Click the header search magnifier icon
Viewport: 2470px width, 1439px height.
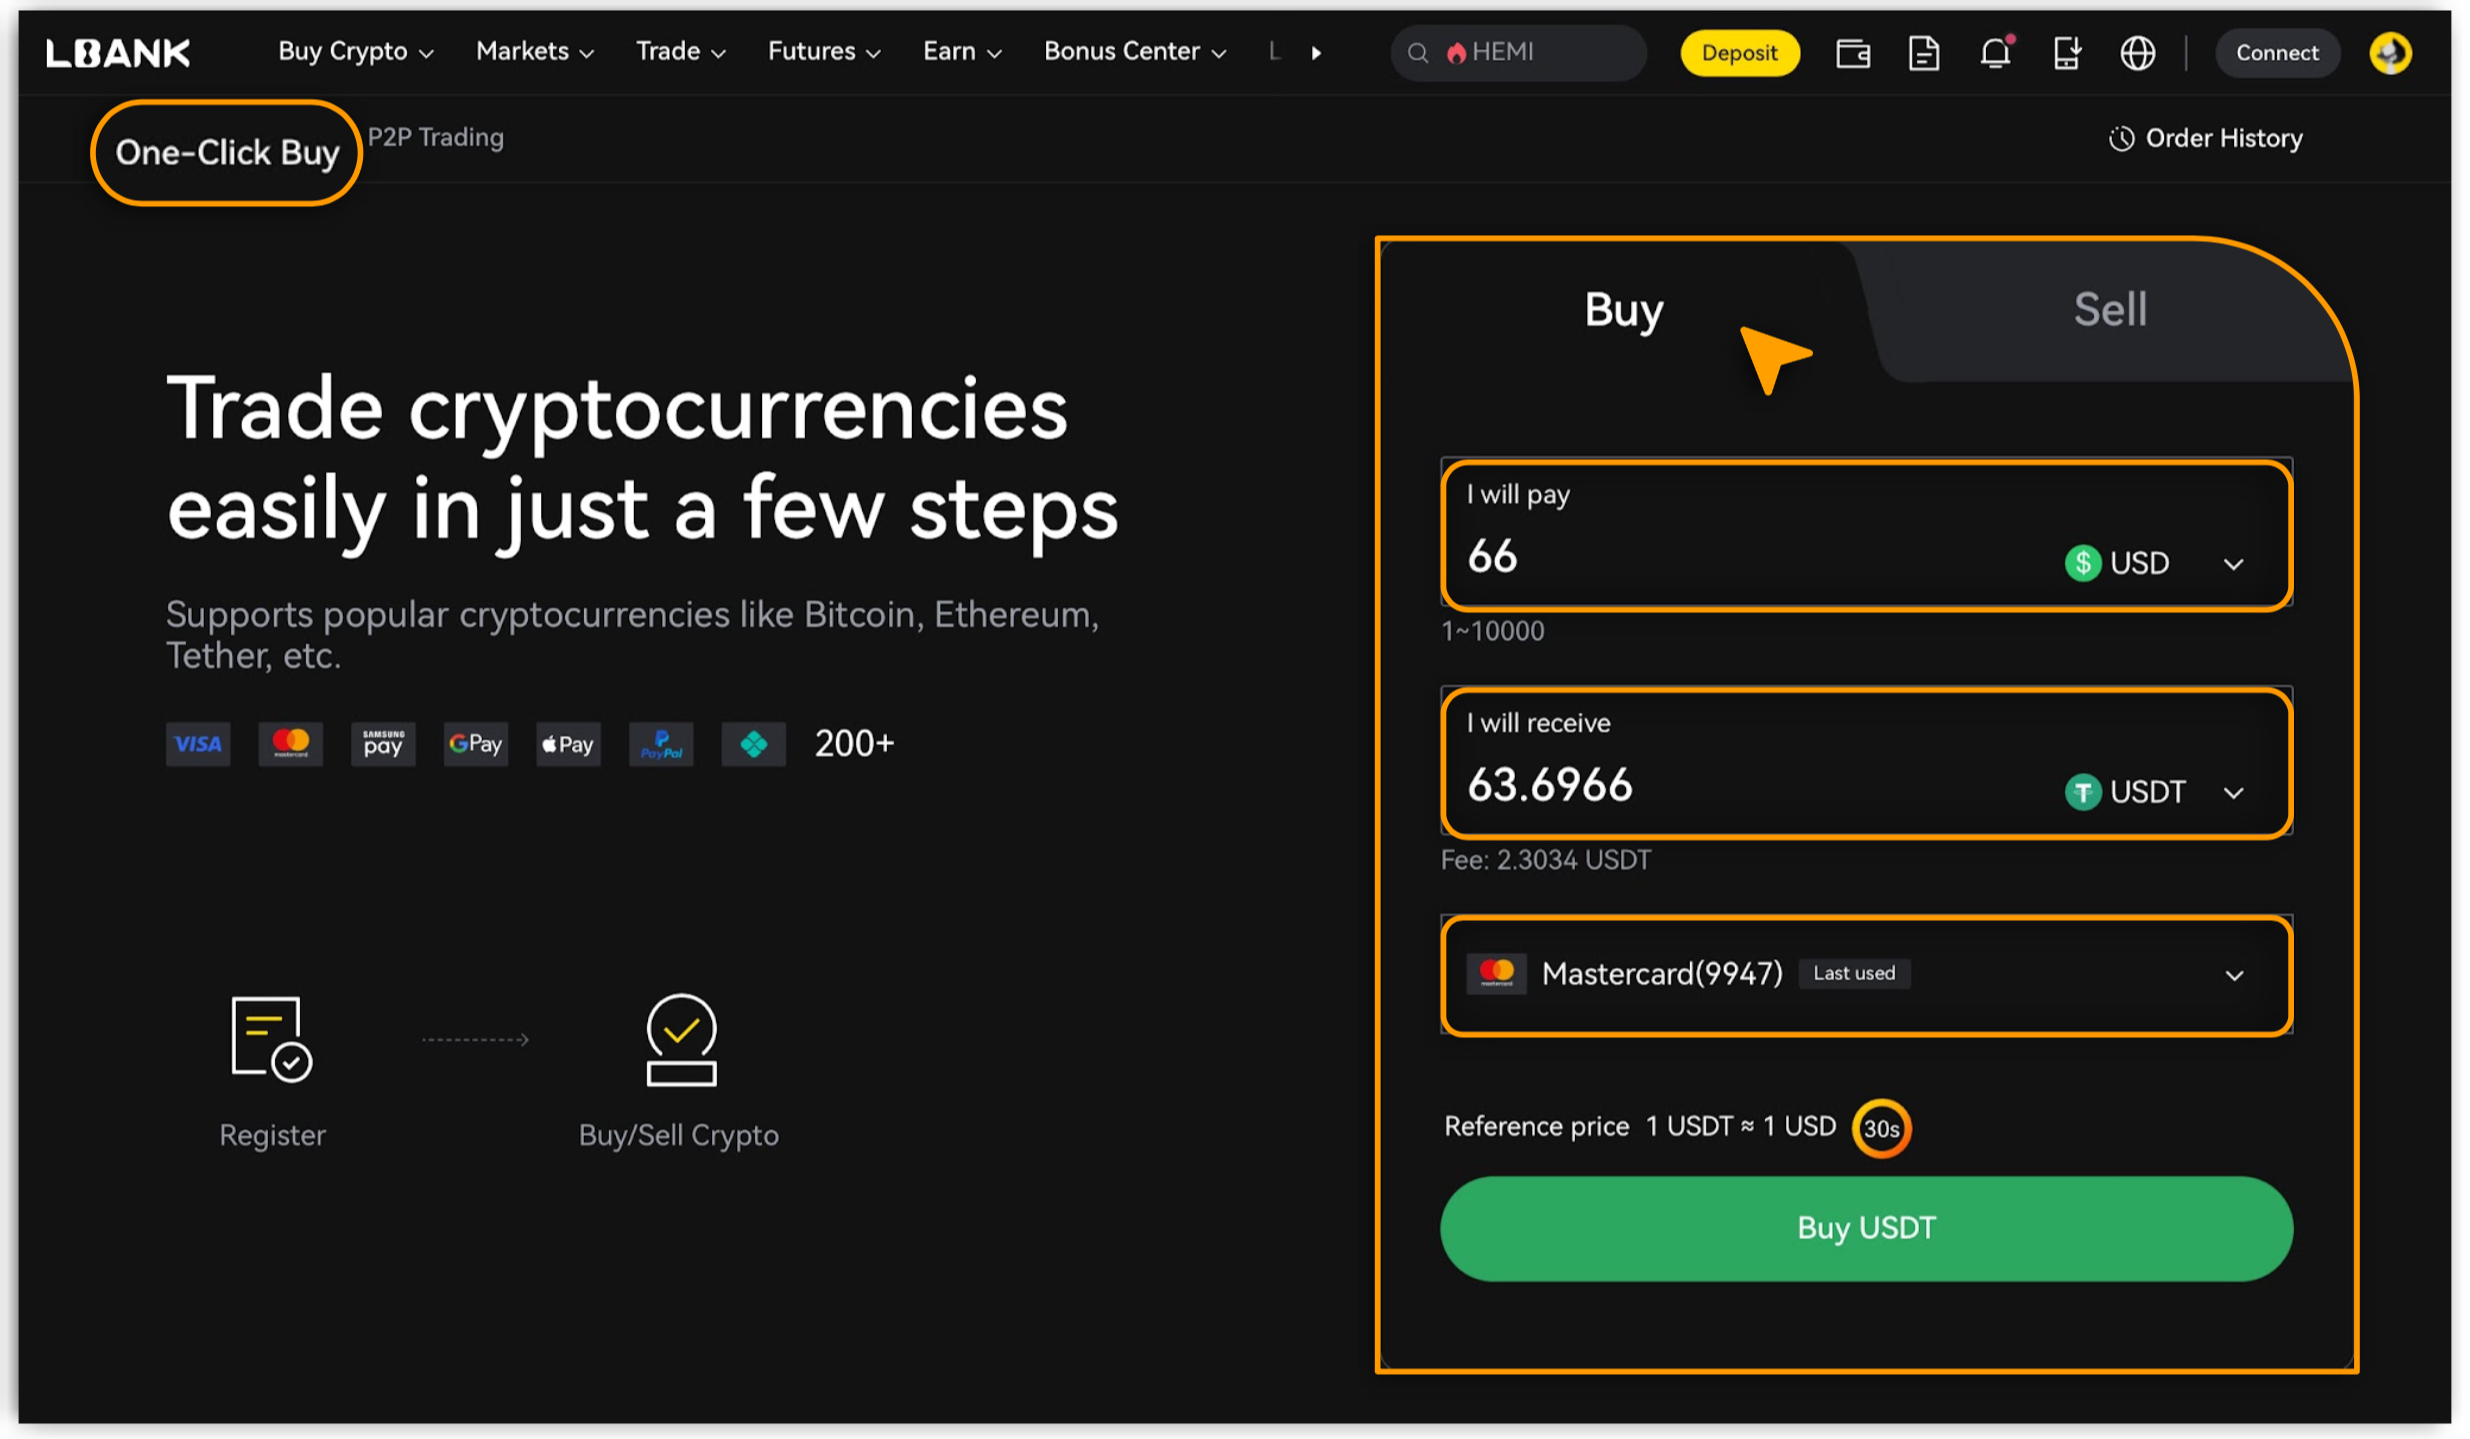(1417, 53)
